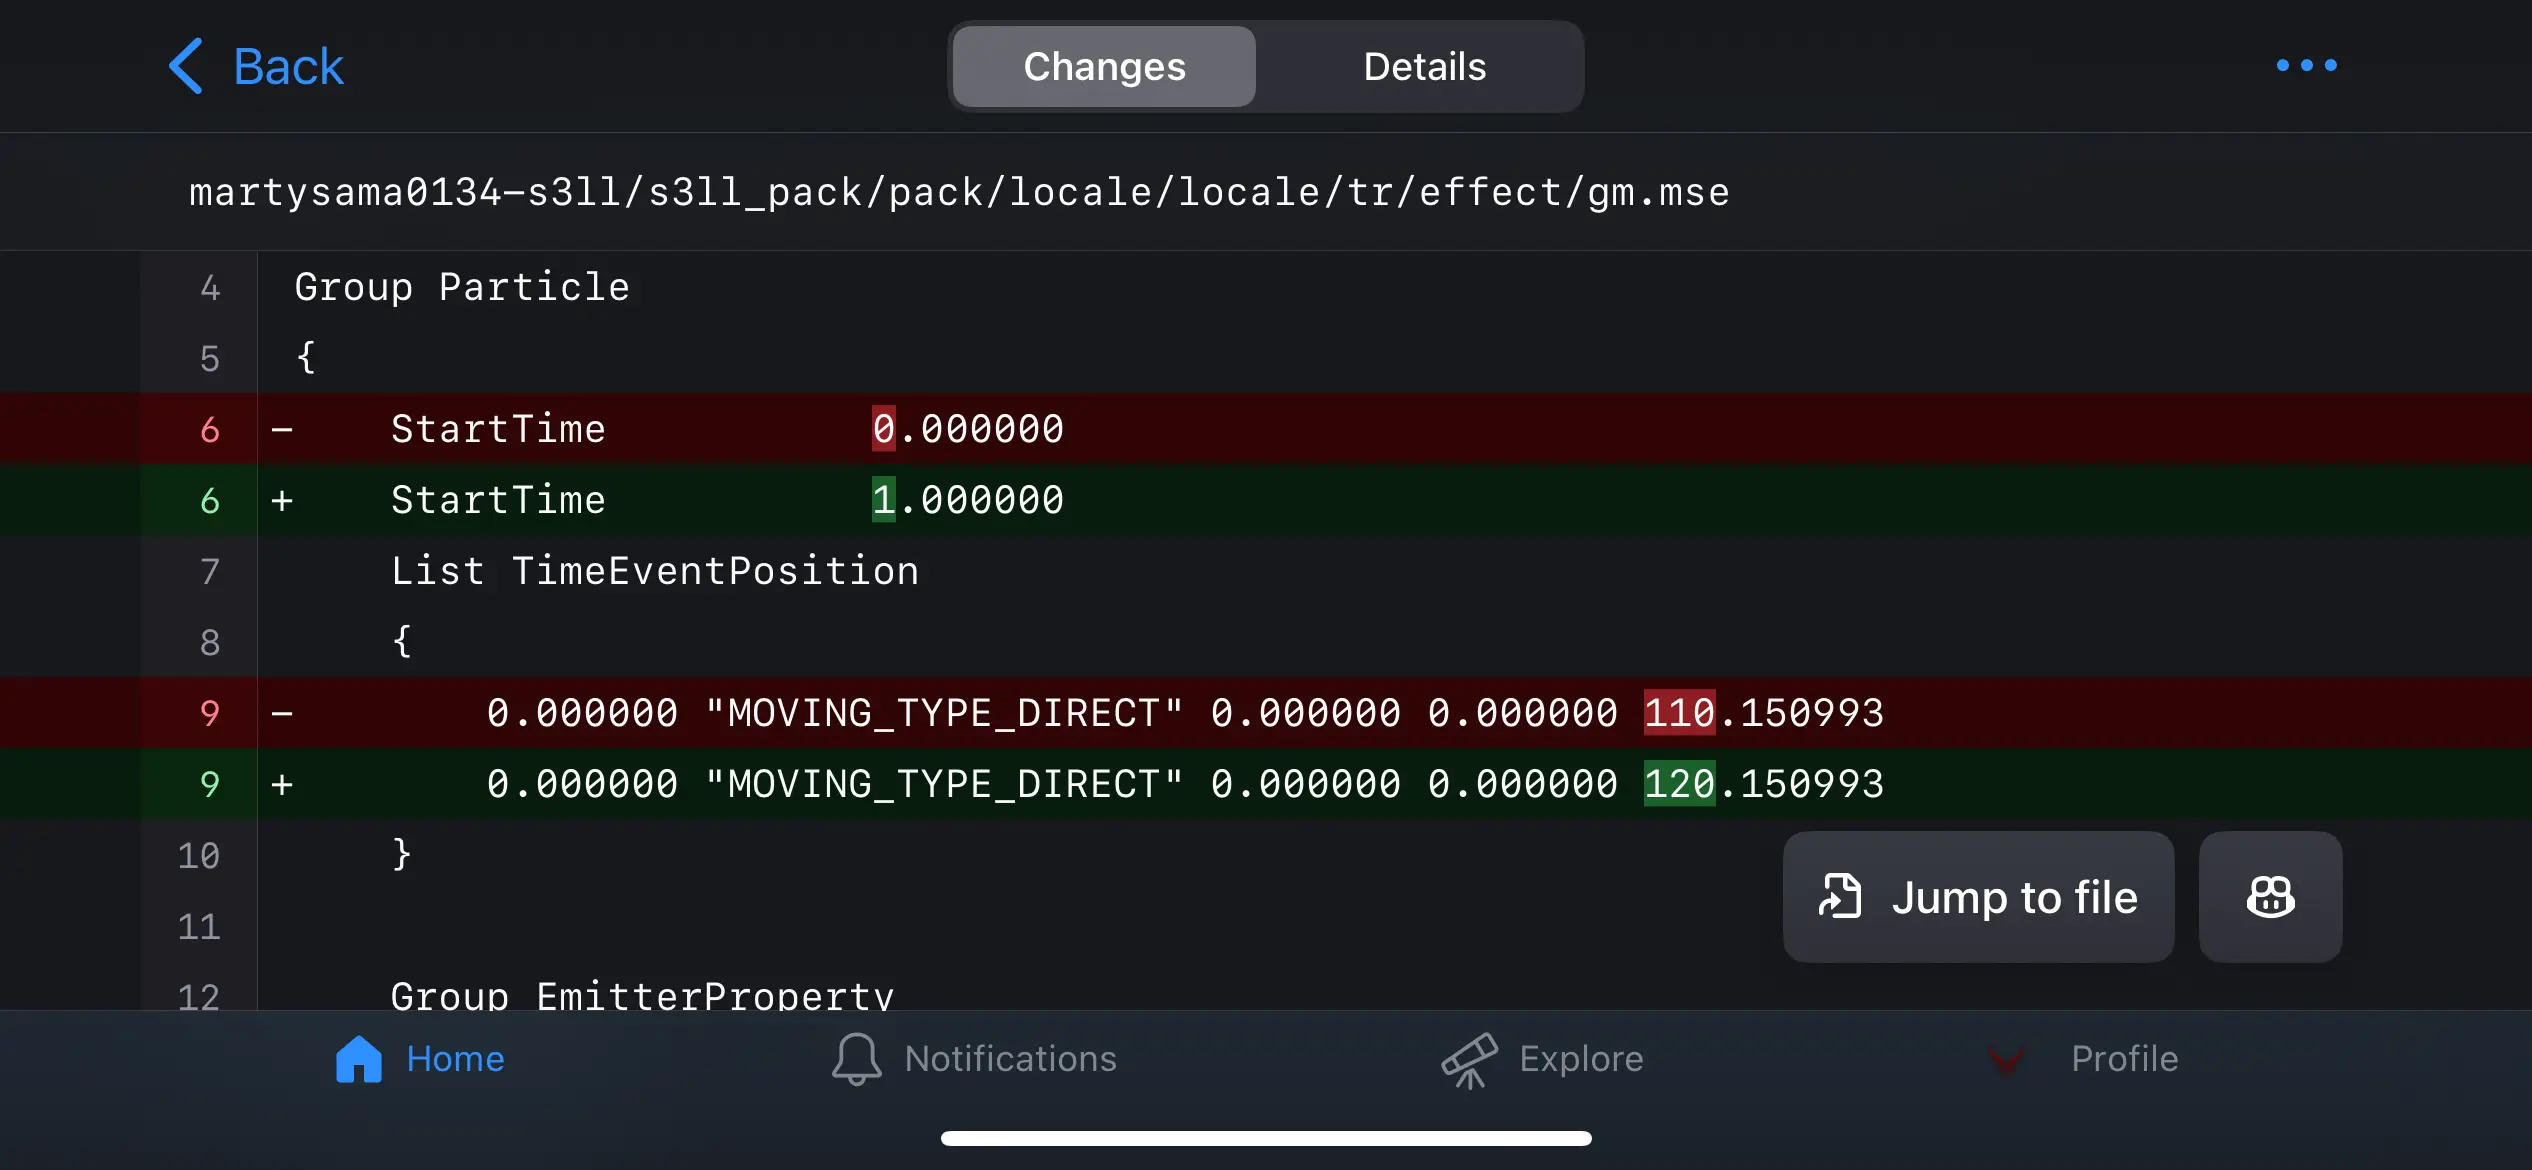The height and width of the screenshot is (1170, 2532).
Task: Tap the Explore telescope icon
Action: pos(1469,1059)
